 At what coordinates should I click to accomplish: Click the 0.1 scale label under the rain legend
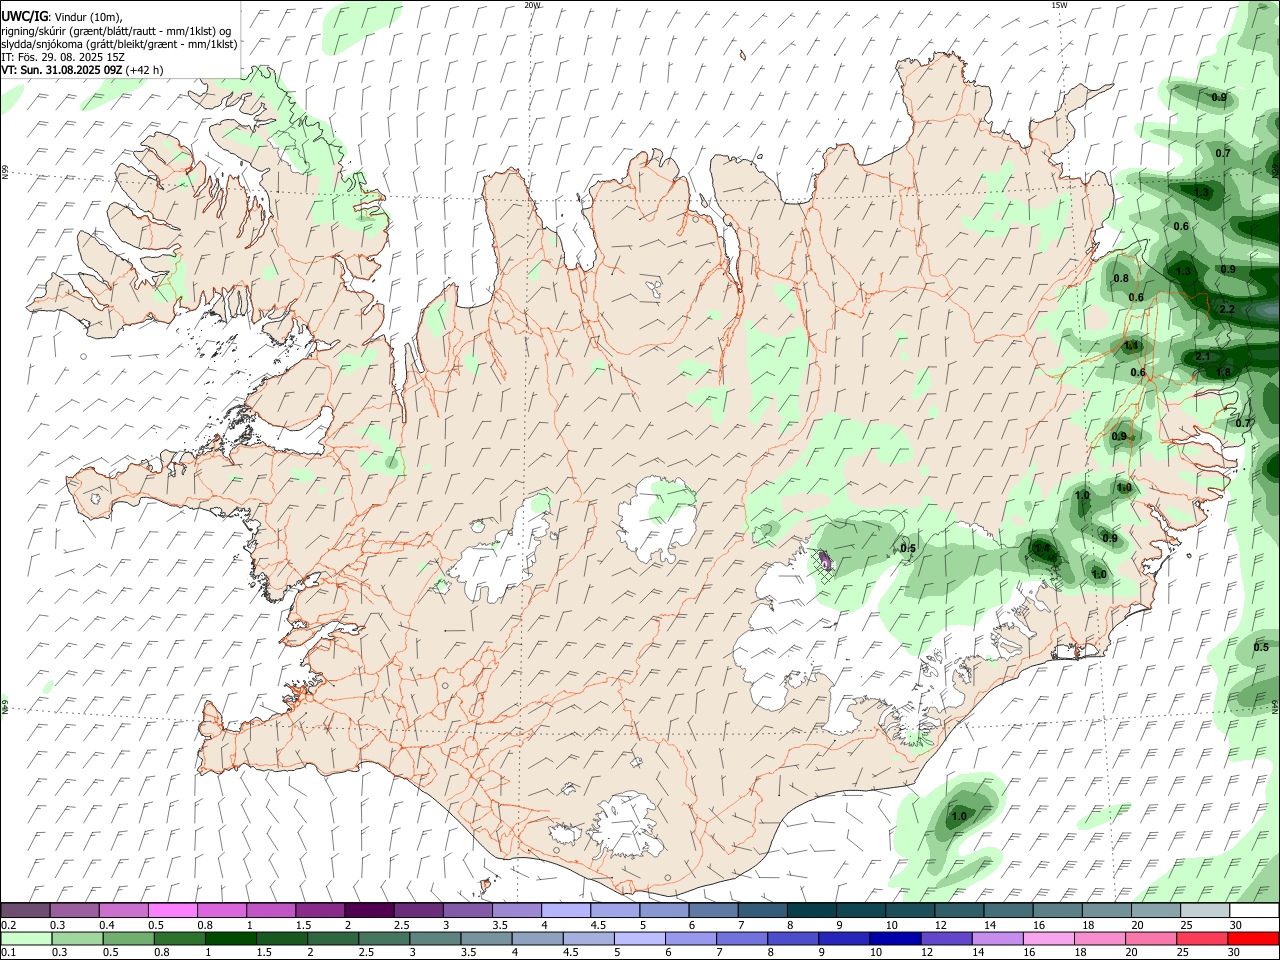tap(8, 953)
